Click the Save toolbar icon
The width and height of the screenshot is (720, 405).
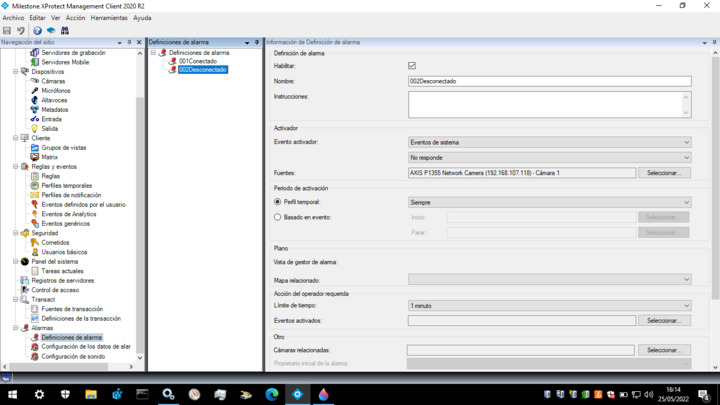click(7, 31)
